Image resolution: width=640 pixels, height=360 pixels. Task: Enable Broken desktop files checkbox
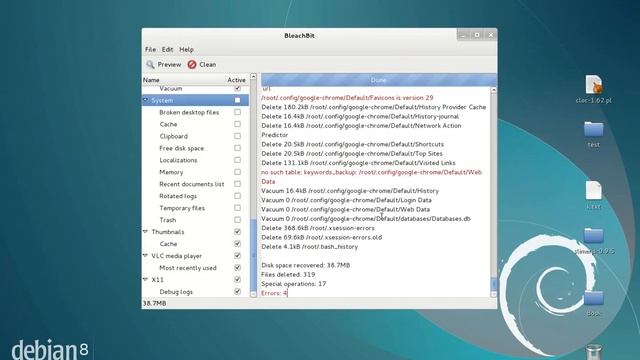tap(237, 112)
